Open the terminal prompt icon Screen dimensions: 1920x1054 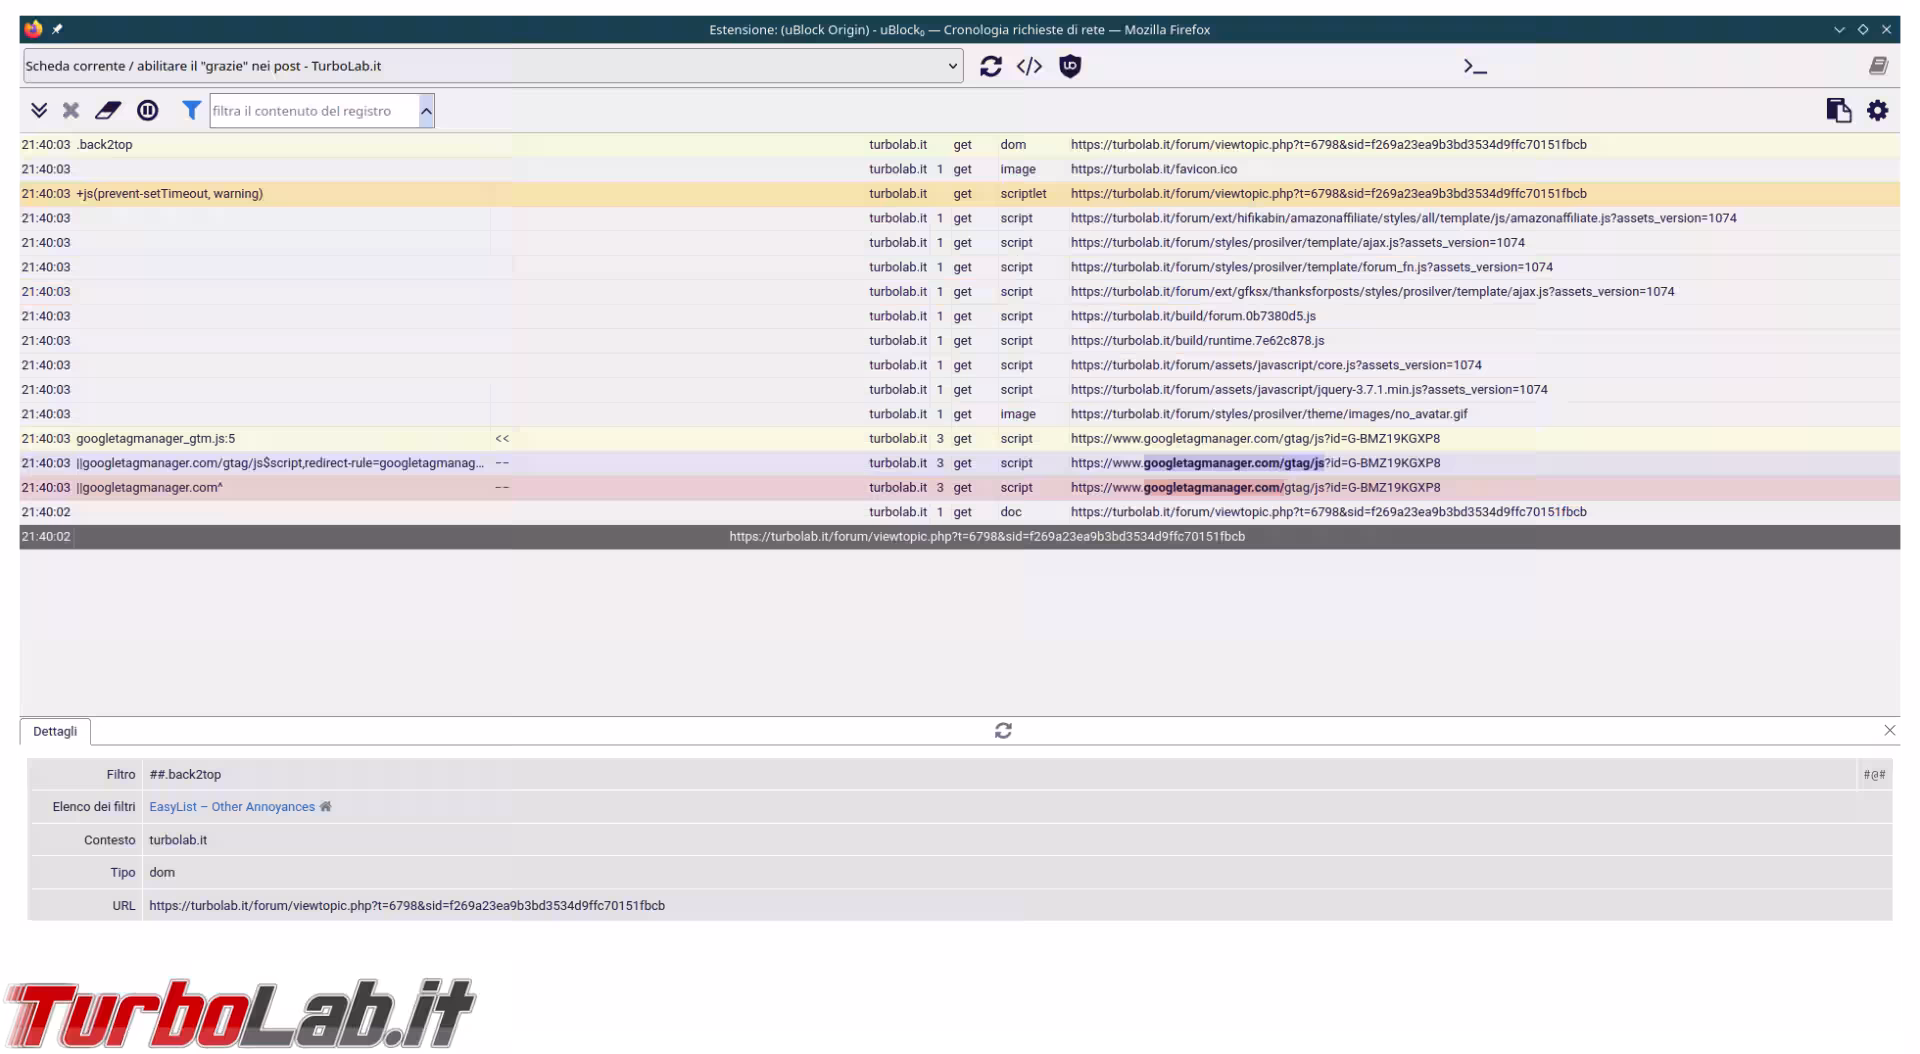[1475, 66]
